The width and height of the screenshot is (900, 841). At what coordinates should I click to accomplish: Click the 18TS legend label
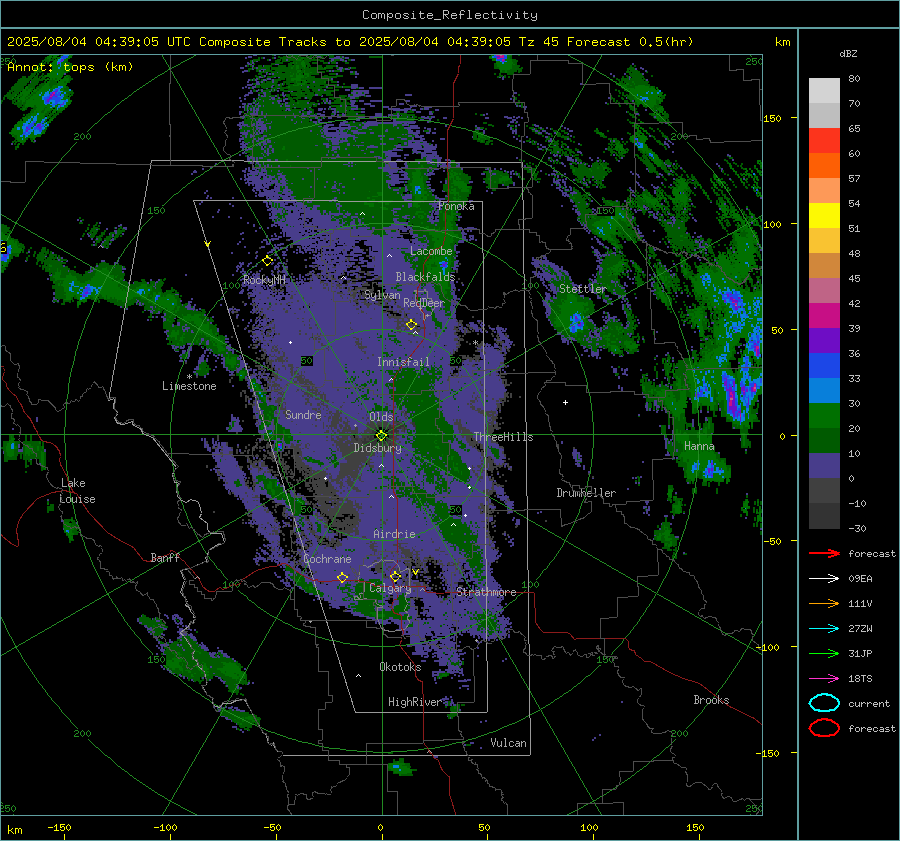click(860, 679)
